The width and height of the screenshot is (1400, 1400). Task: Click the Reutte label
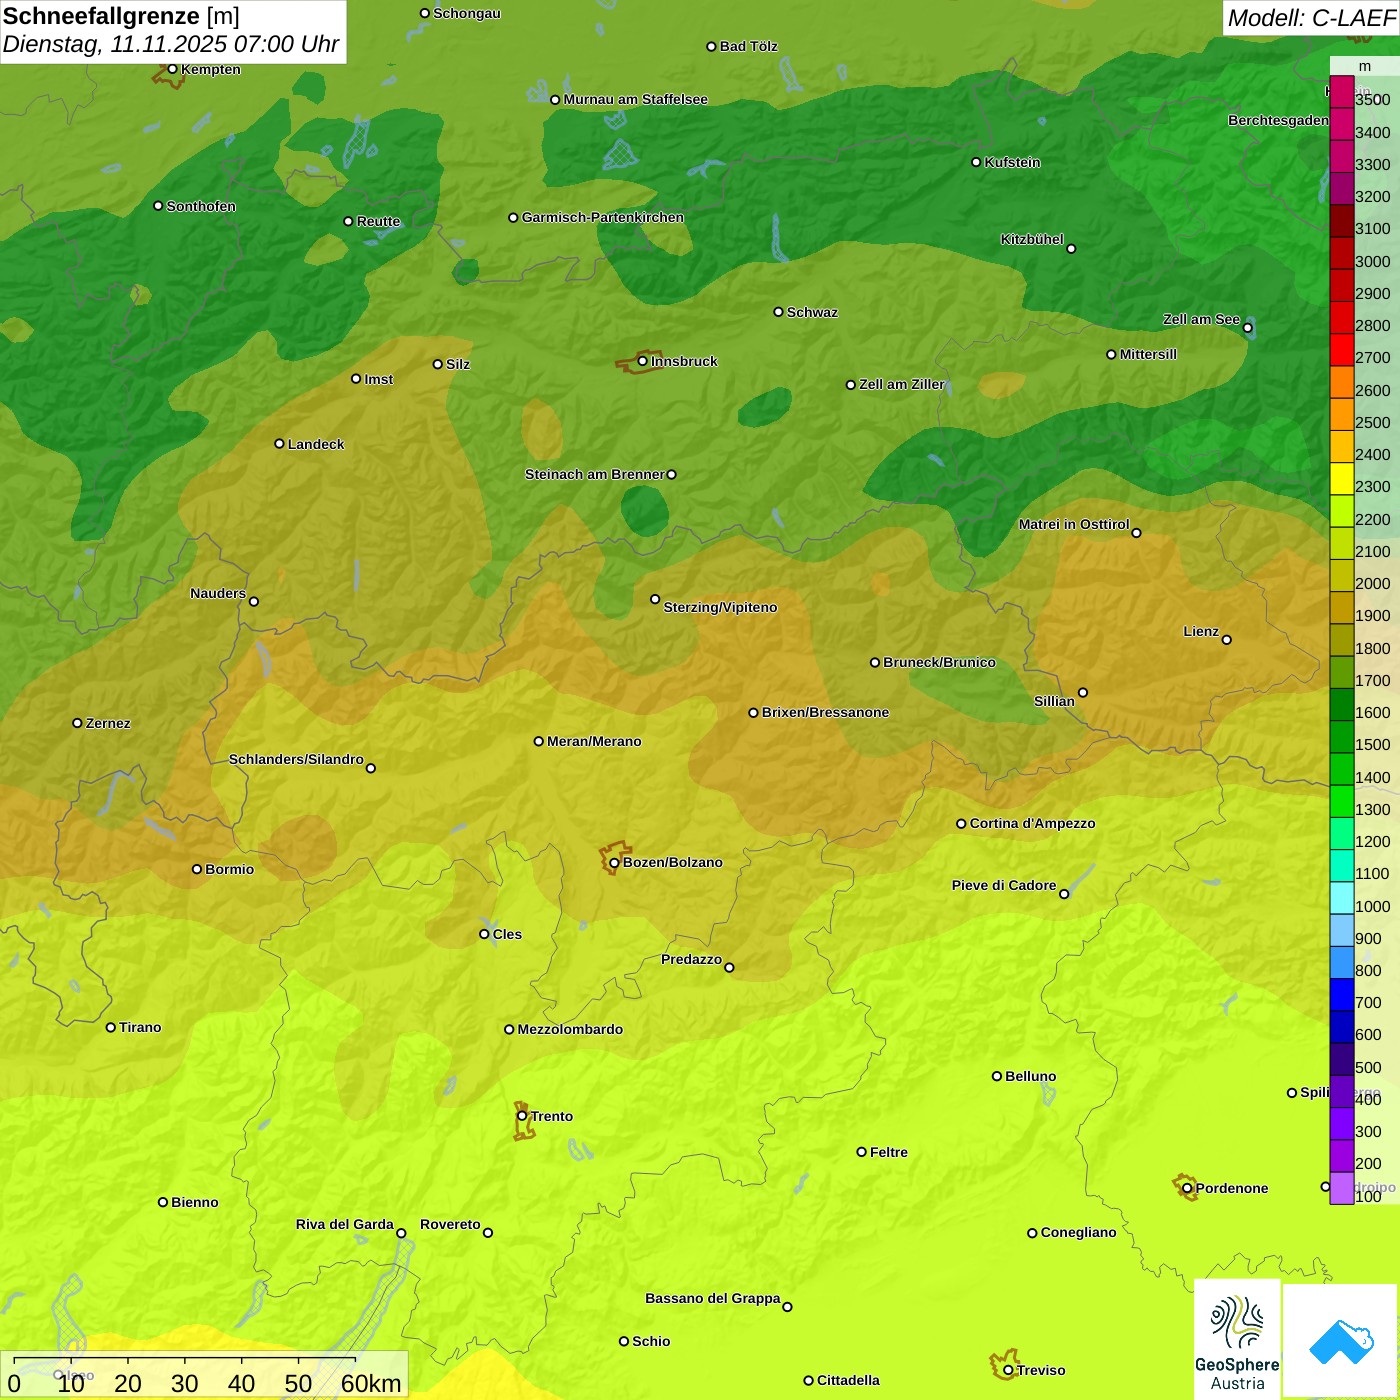tap(378, 221)
